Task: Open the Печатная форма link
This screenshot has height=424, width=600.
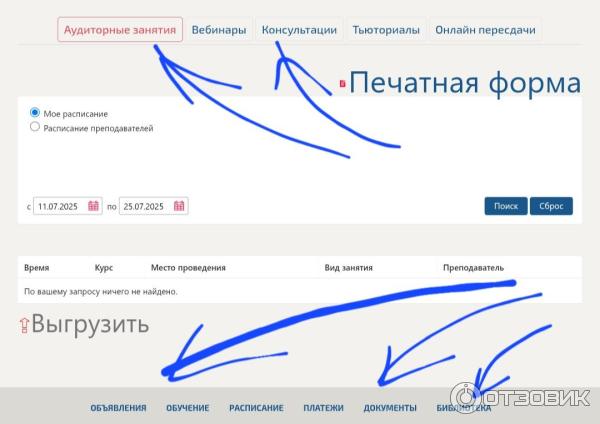Action: [465, 82]
